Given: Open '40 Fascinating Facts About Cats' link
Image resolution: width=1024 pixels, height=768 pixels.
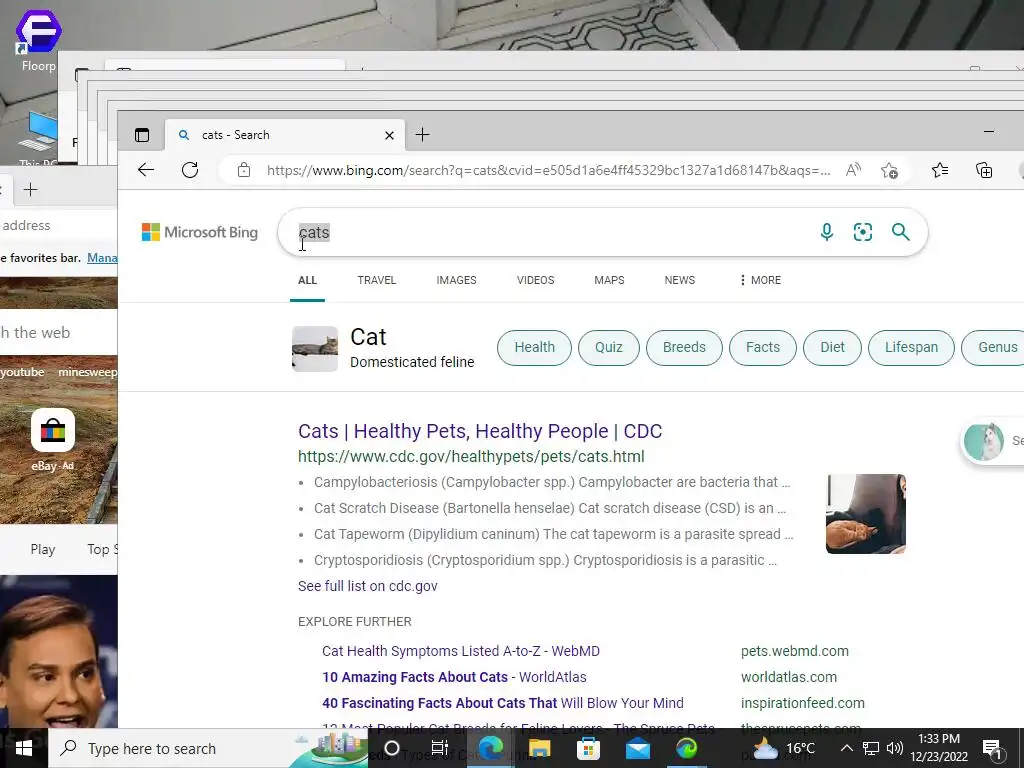Looking at the screenshot, I should tap(503, 703).
